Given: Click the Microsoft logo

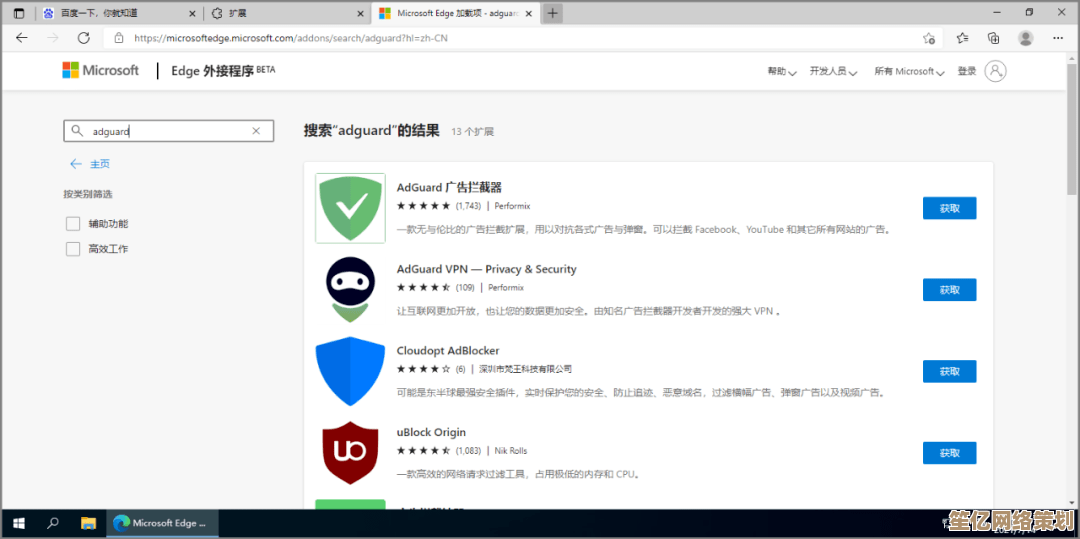Looking at the screenshot, I should [101, 70].
